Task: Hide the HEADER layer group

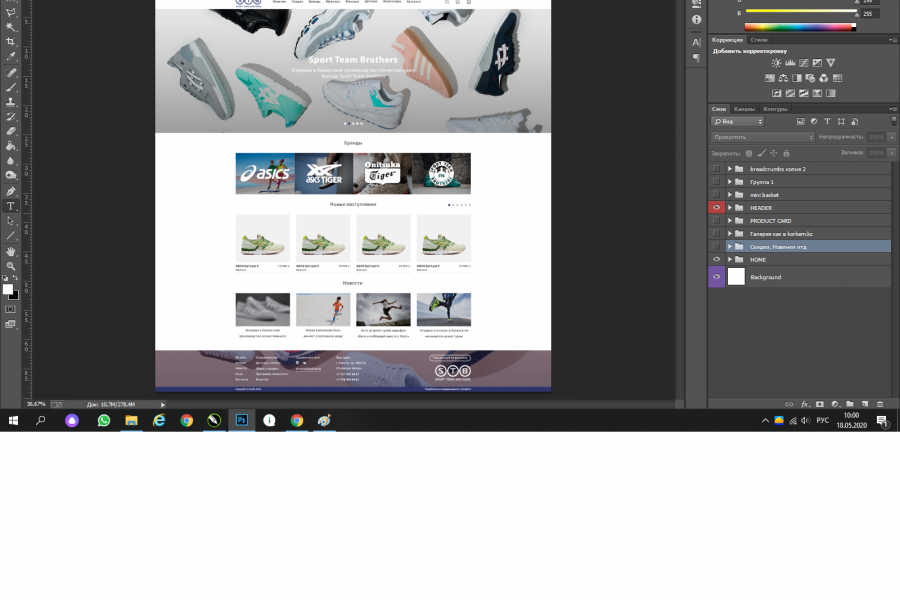Action: pyautogui.click(x=716, y=208)
